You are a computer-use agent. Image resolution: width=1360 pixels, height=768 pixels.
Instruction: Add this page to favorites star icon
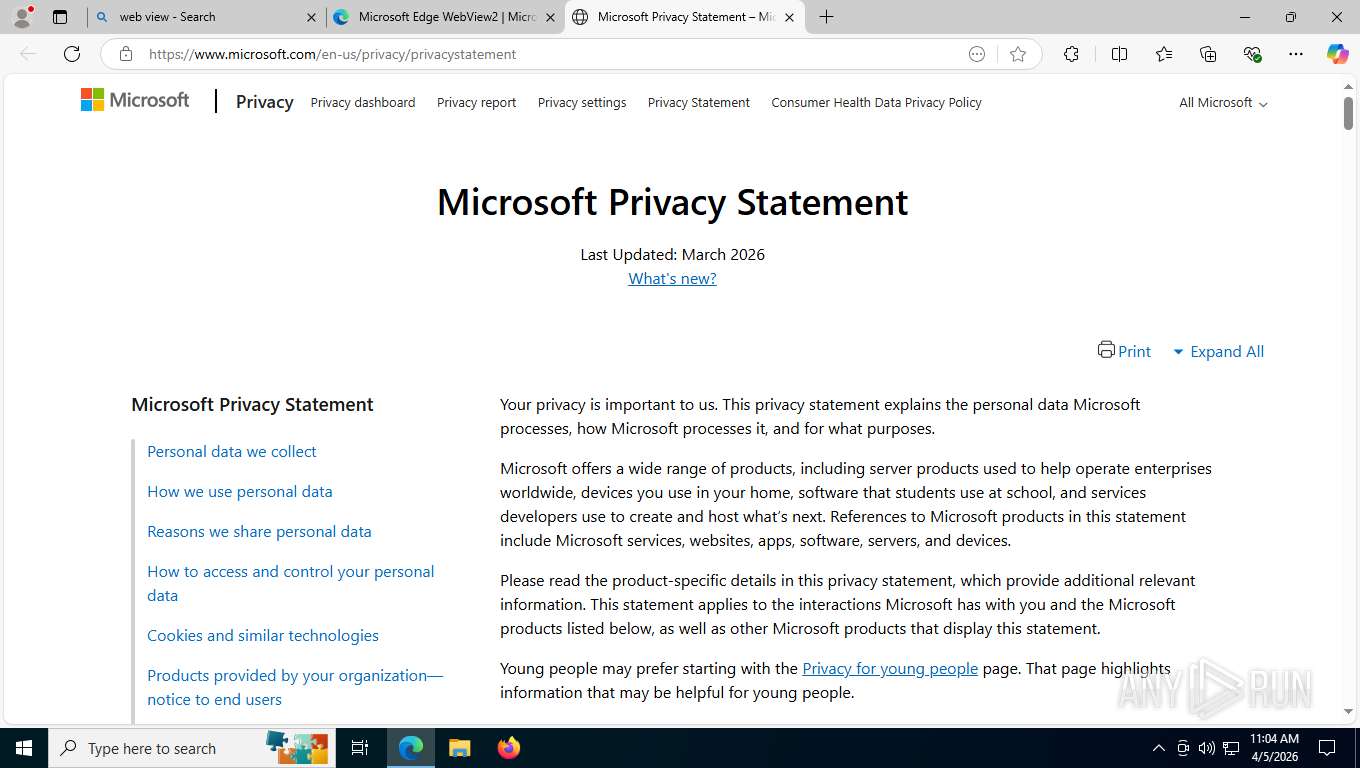(1018, 54)
